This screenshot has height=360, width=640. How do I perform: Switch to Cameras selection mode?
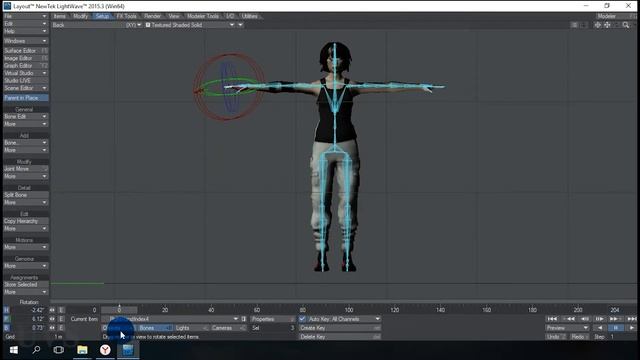(228, 328)
